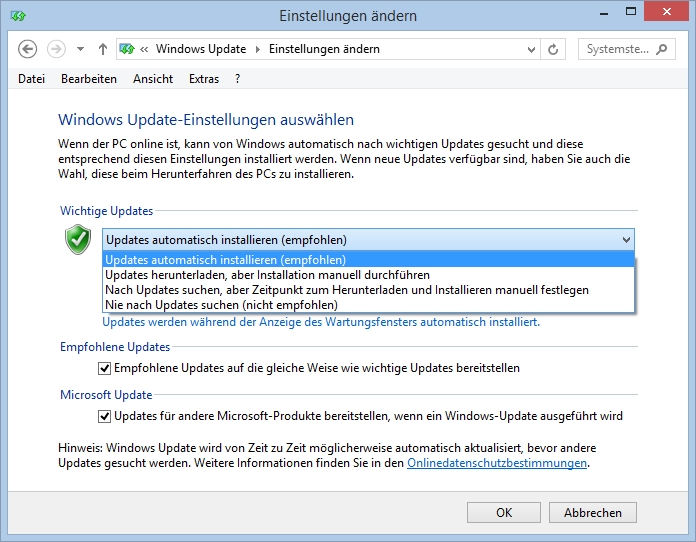Select Updates herunterladen, aber Installation manuell durchführen
The height and width of the screenshot is (542, 696).
coord(368,275)
